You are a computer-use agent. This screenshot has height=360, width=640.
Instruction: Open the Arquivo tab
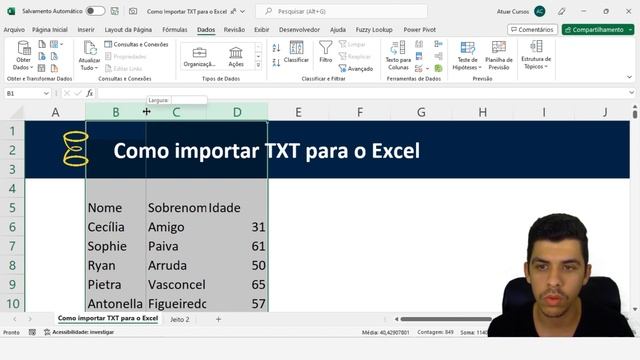tap(14, 29)
